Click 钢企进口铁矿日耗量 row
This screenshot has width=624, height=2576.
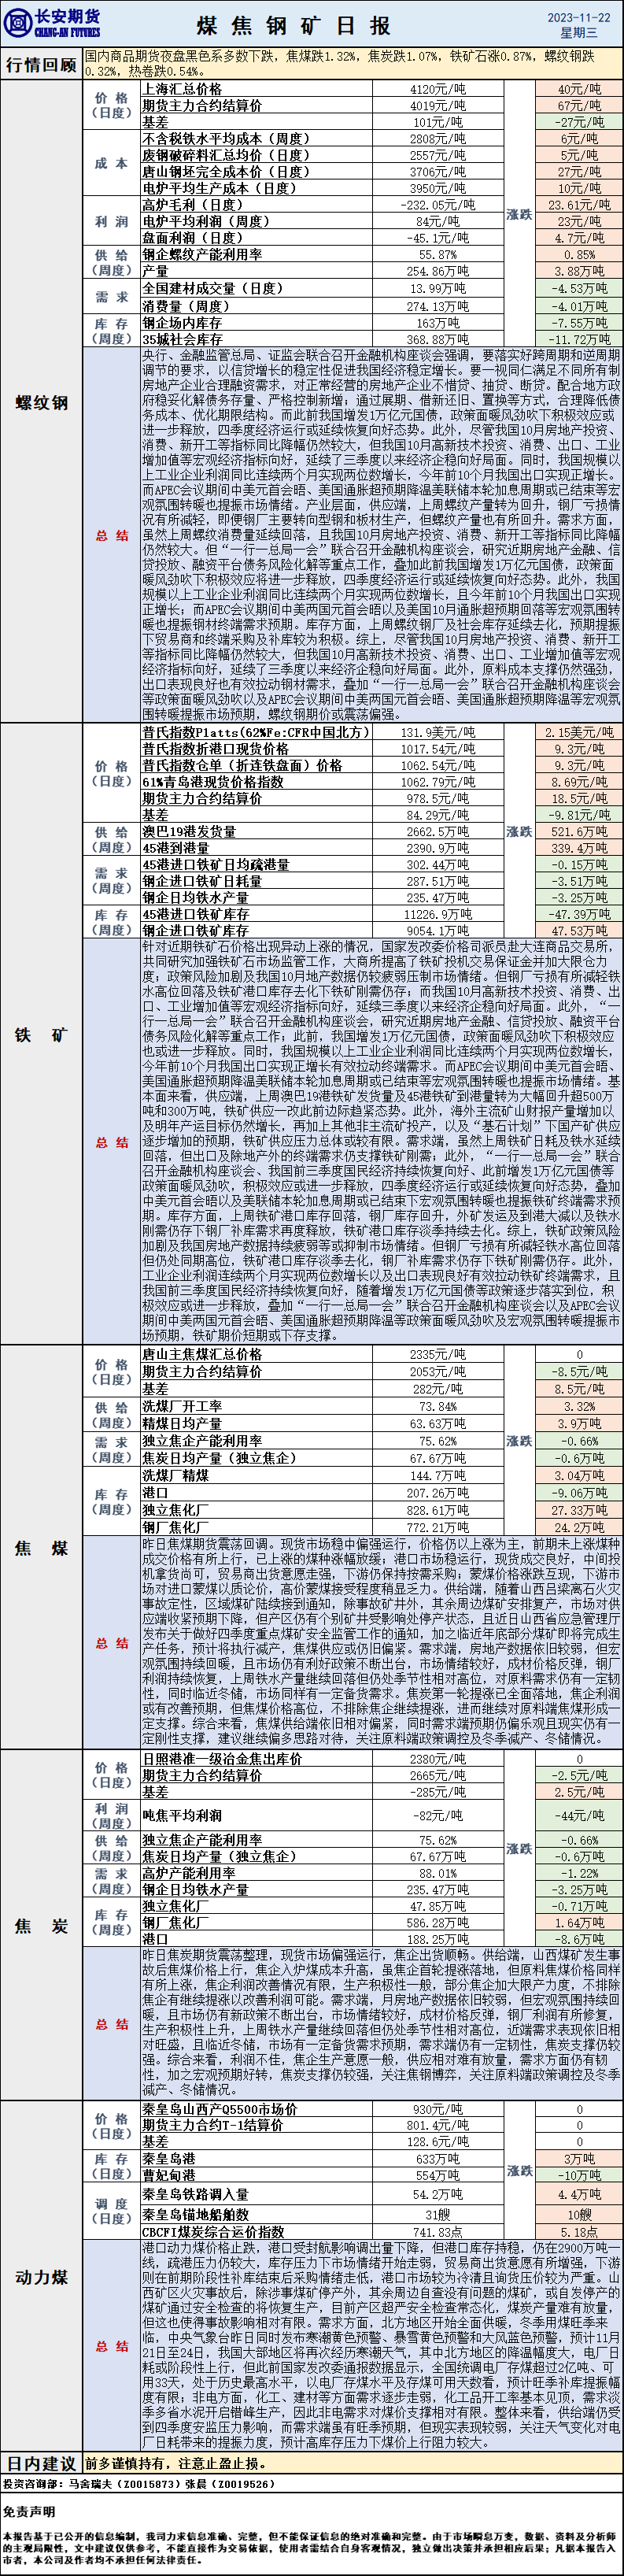pos(202,881)
